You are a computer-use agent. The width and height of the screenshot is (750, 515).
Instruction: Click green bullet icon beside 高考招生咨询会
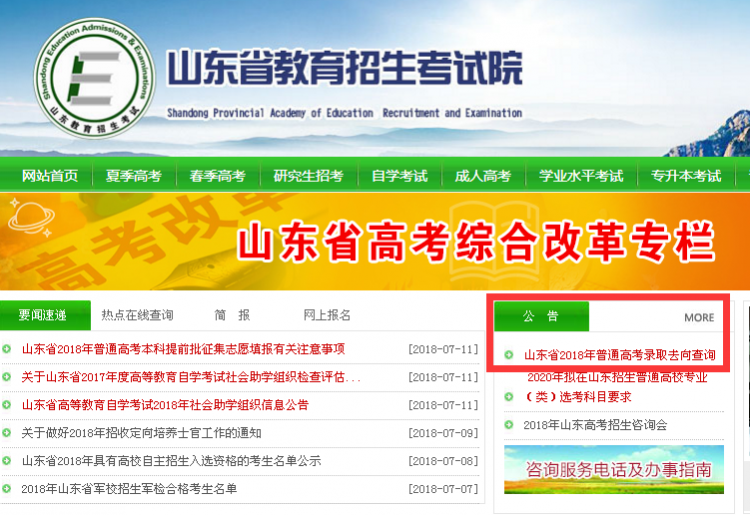pyautogui.click(x=509, y=425)
